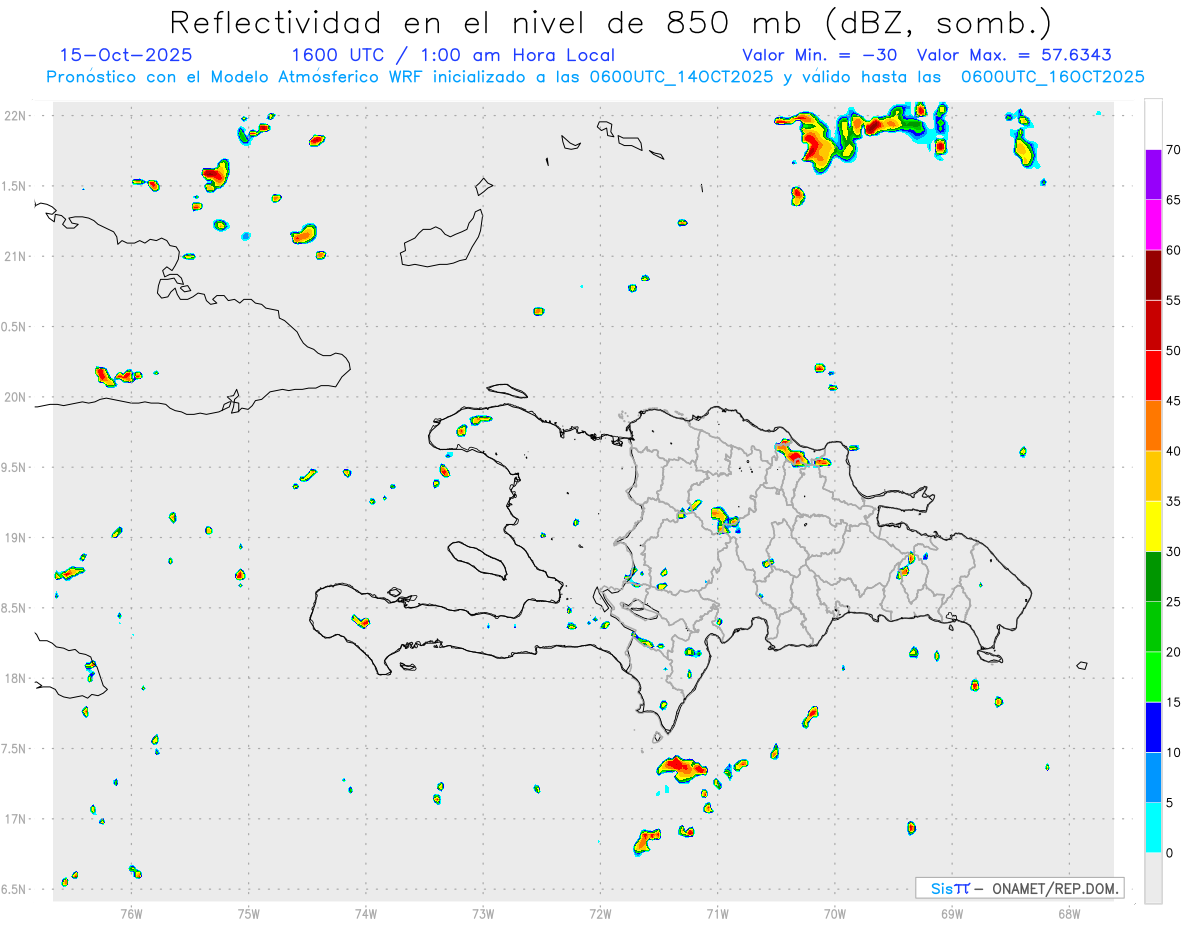Select the yellow 30–35 dBZ colorbar segment

[x=1153, y=526]
